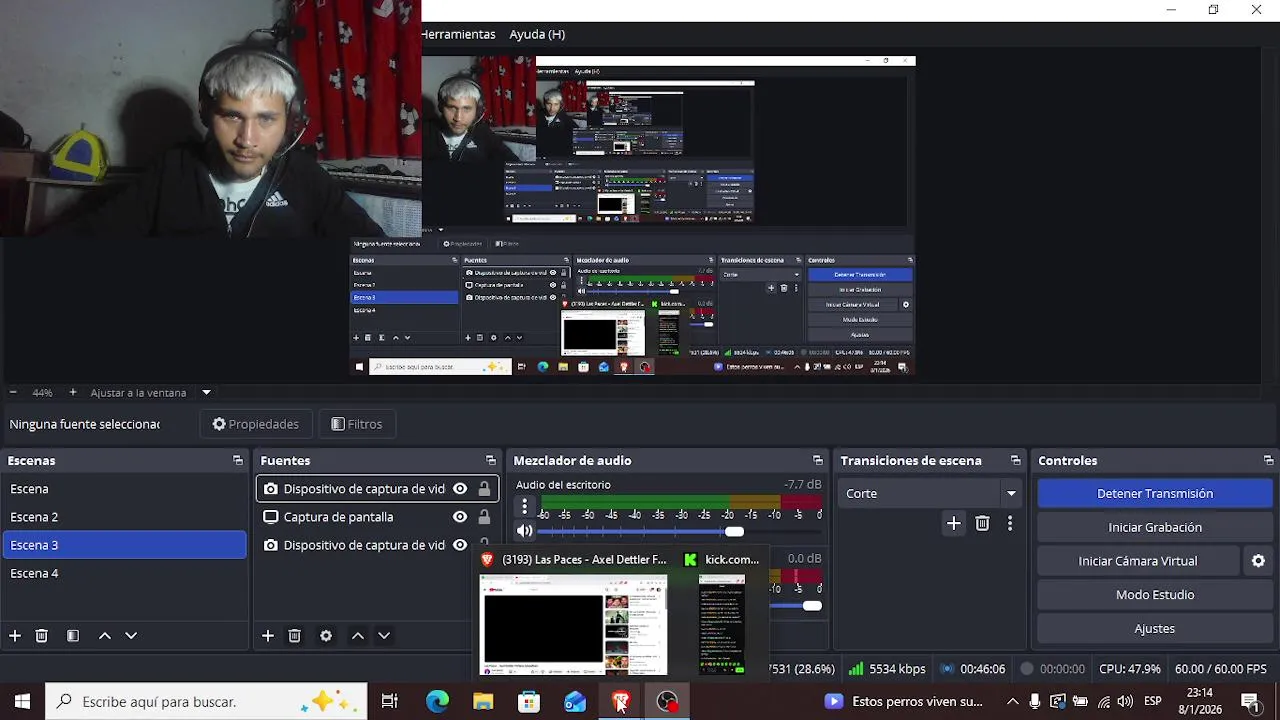Viewport: 1280px width, 720px height.
Task: Lock the first Dispositivo de captura source
Action: pos(484,489)
